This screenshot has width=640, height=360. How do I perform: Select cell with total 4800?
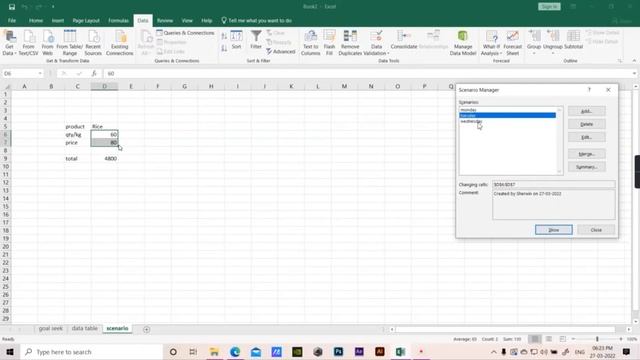(104, 158)
